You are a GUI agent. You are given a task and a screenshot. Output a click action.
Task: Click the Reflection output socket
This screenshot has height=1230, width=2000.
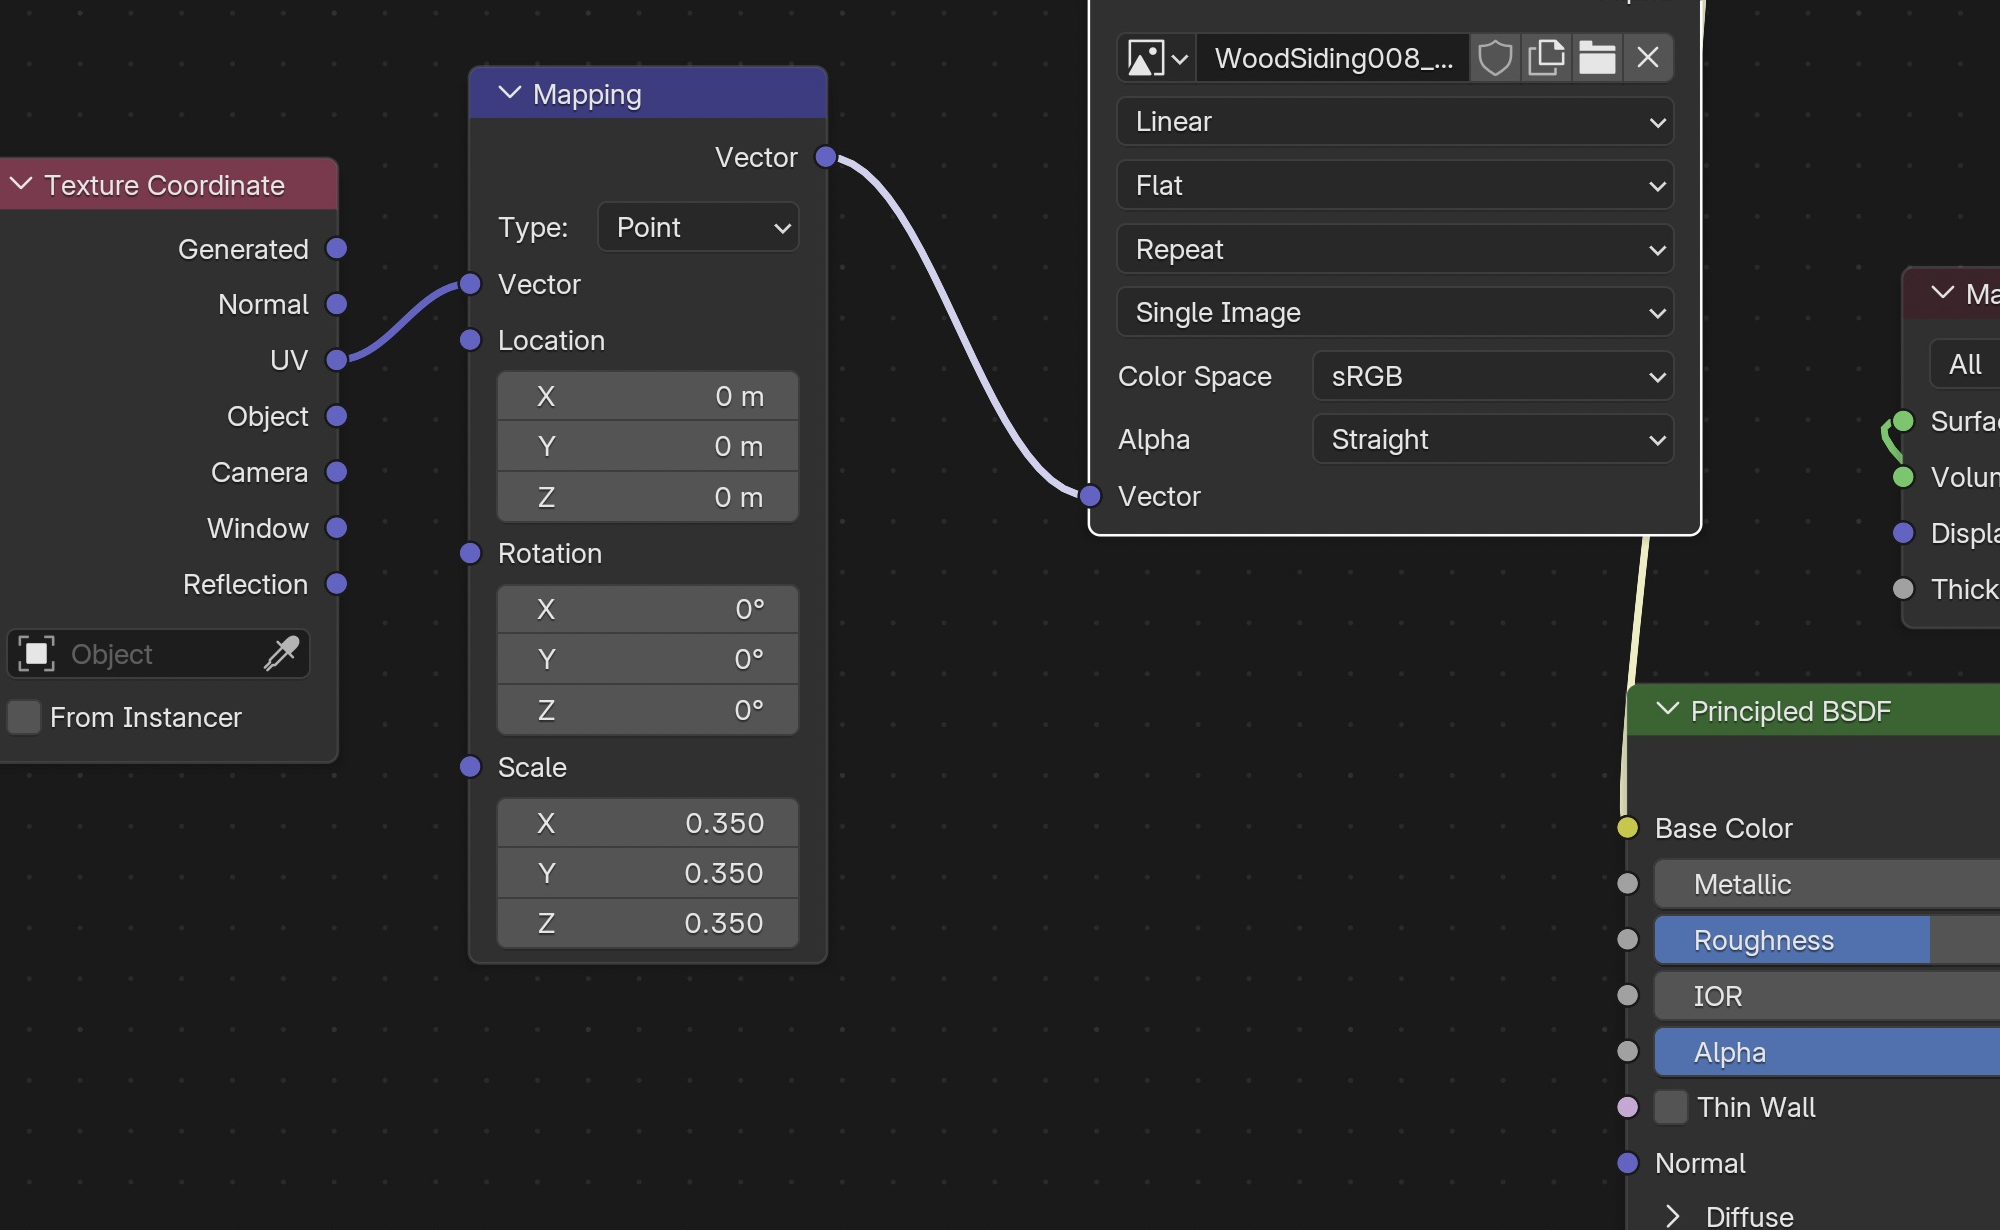click(x=337, y=584)
